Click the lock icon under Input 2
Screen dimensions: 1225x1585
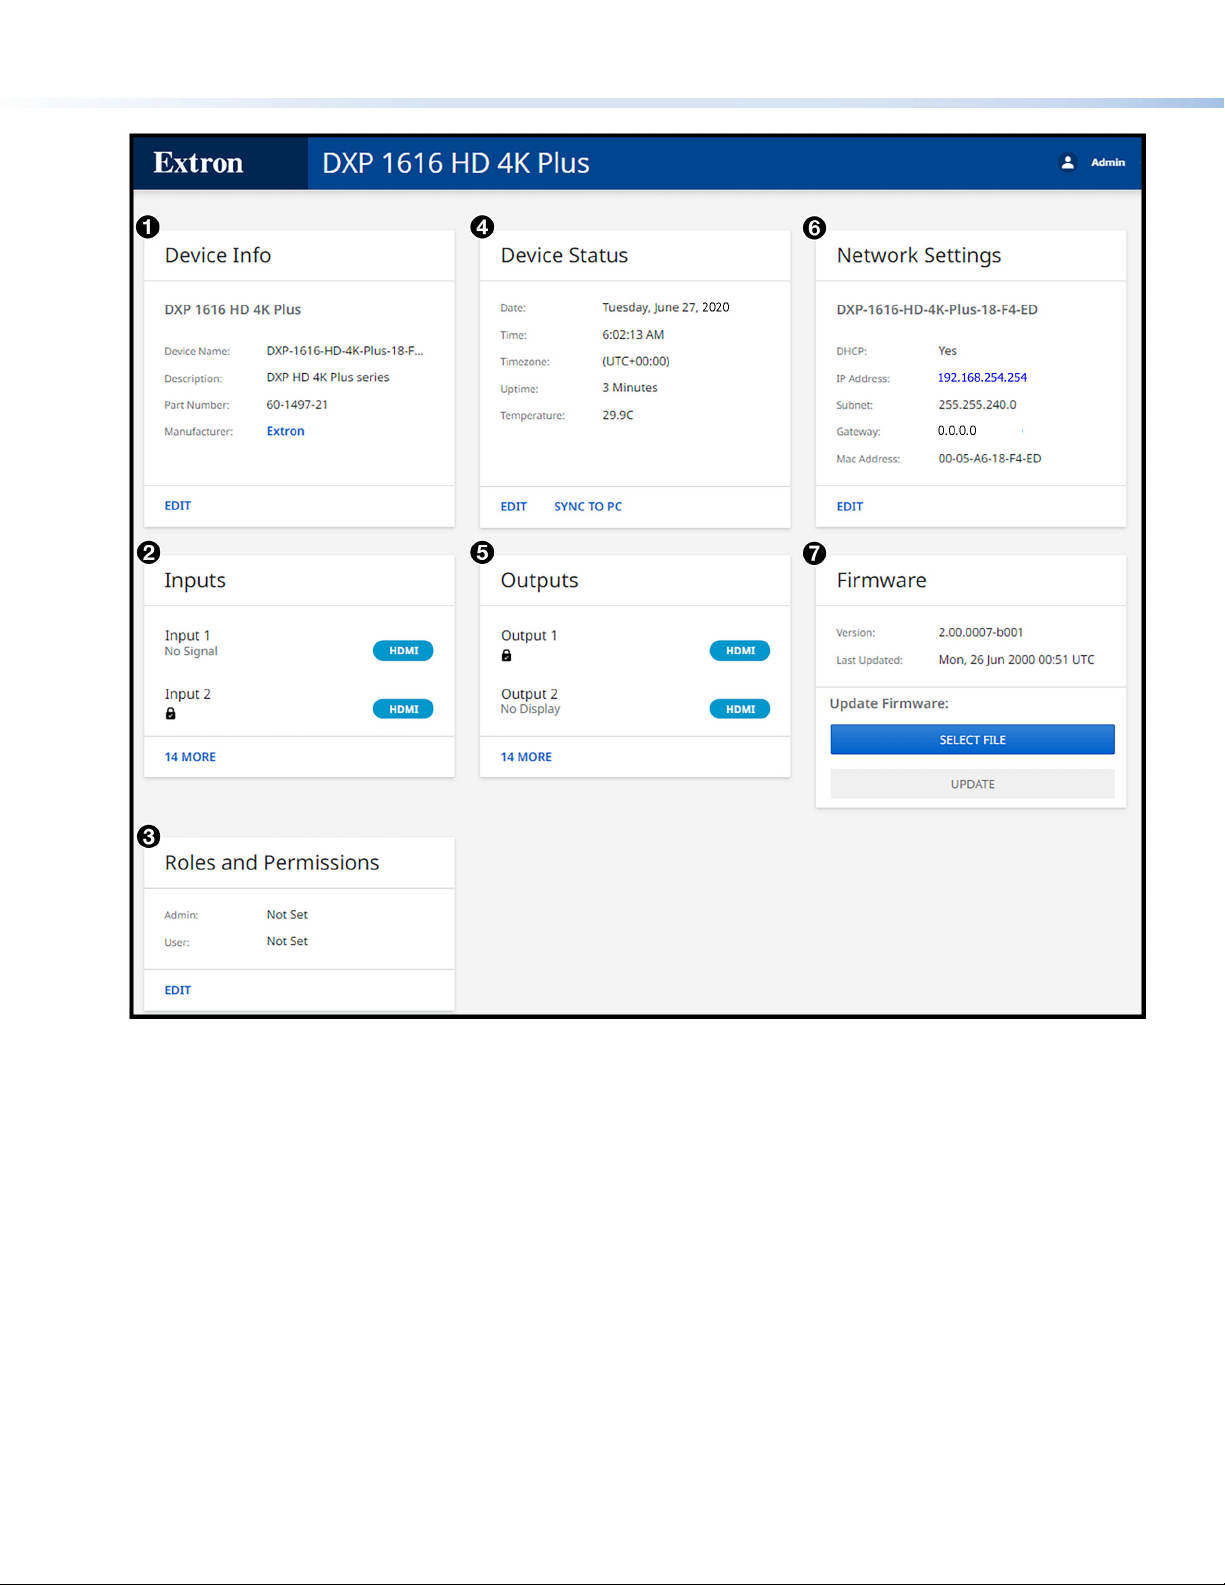click(x=171, y=714)
